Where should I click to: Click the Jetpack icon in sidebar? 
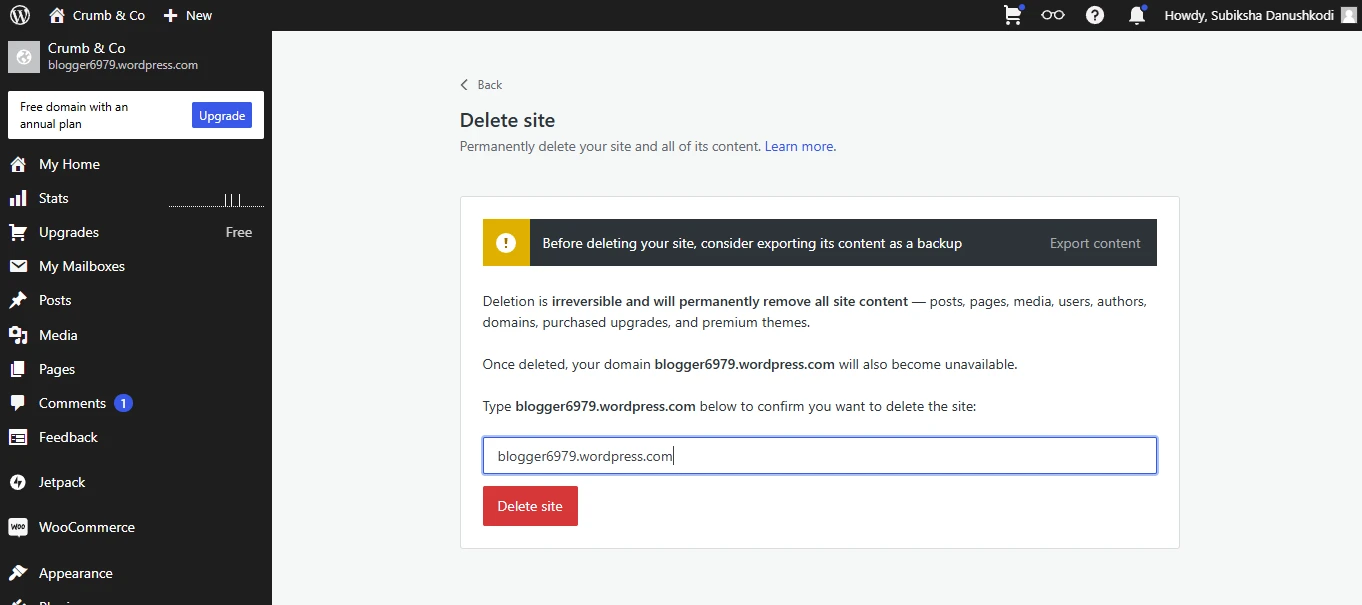tap(18, 482)
